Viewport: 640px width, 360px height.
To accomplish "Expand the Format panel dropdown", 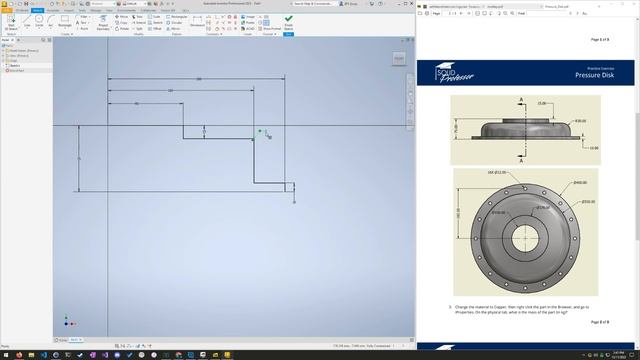I will coord(269,34).
